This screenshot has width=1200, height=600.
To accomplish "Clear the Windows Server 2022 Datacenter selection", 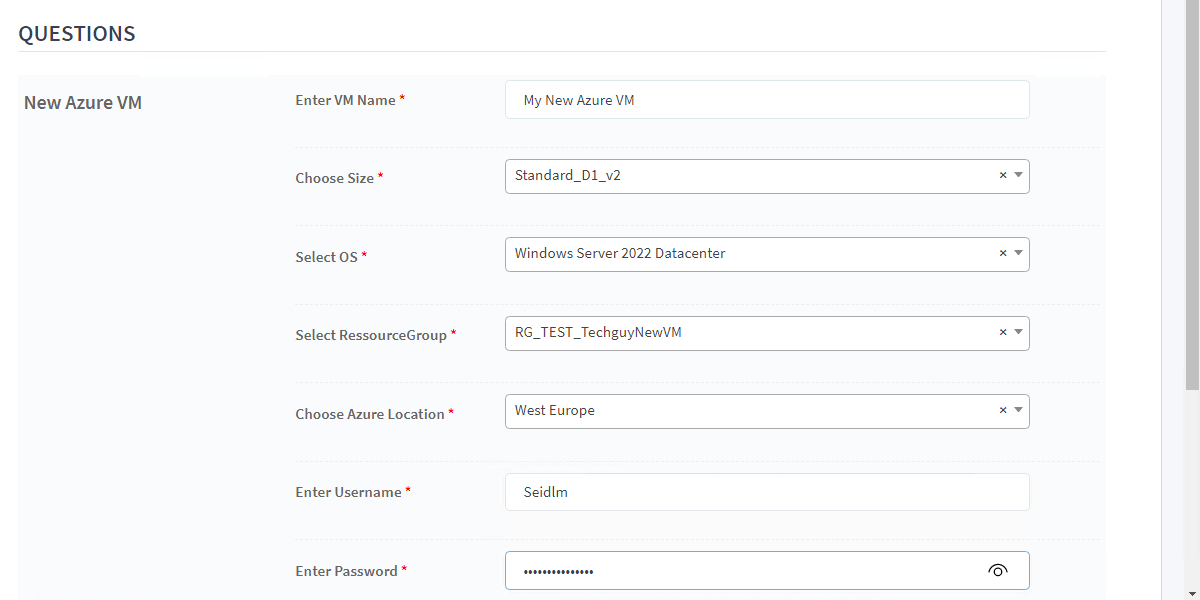I will click(1003, 254).
